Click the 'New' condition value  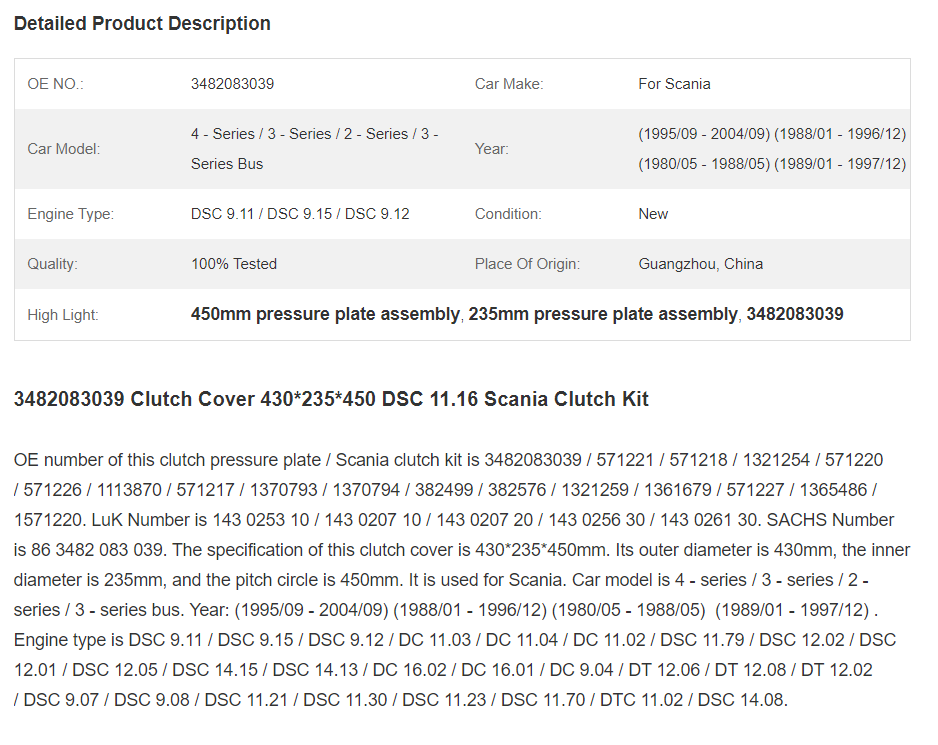point(653,214)
